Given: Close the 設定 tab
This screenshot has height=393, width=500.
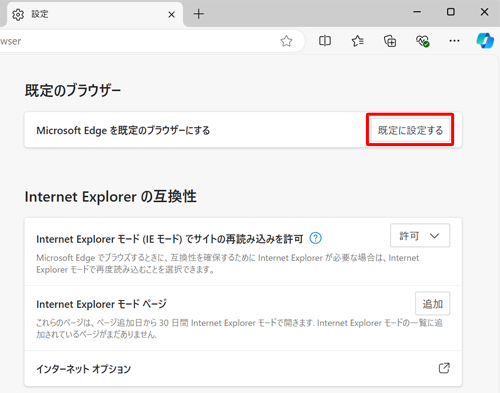Looking at the screenshot, I should click(x=172, y=15).
